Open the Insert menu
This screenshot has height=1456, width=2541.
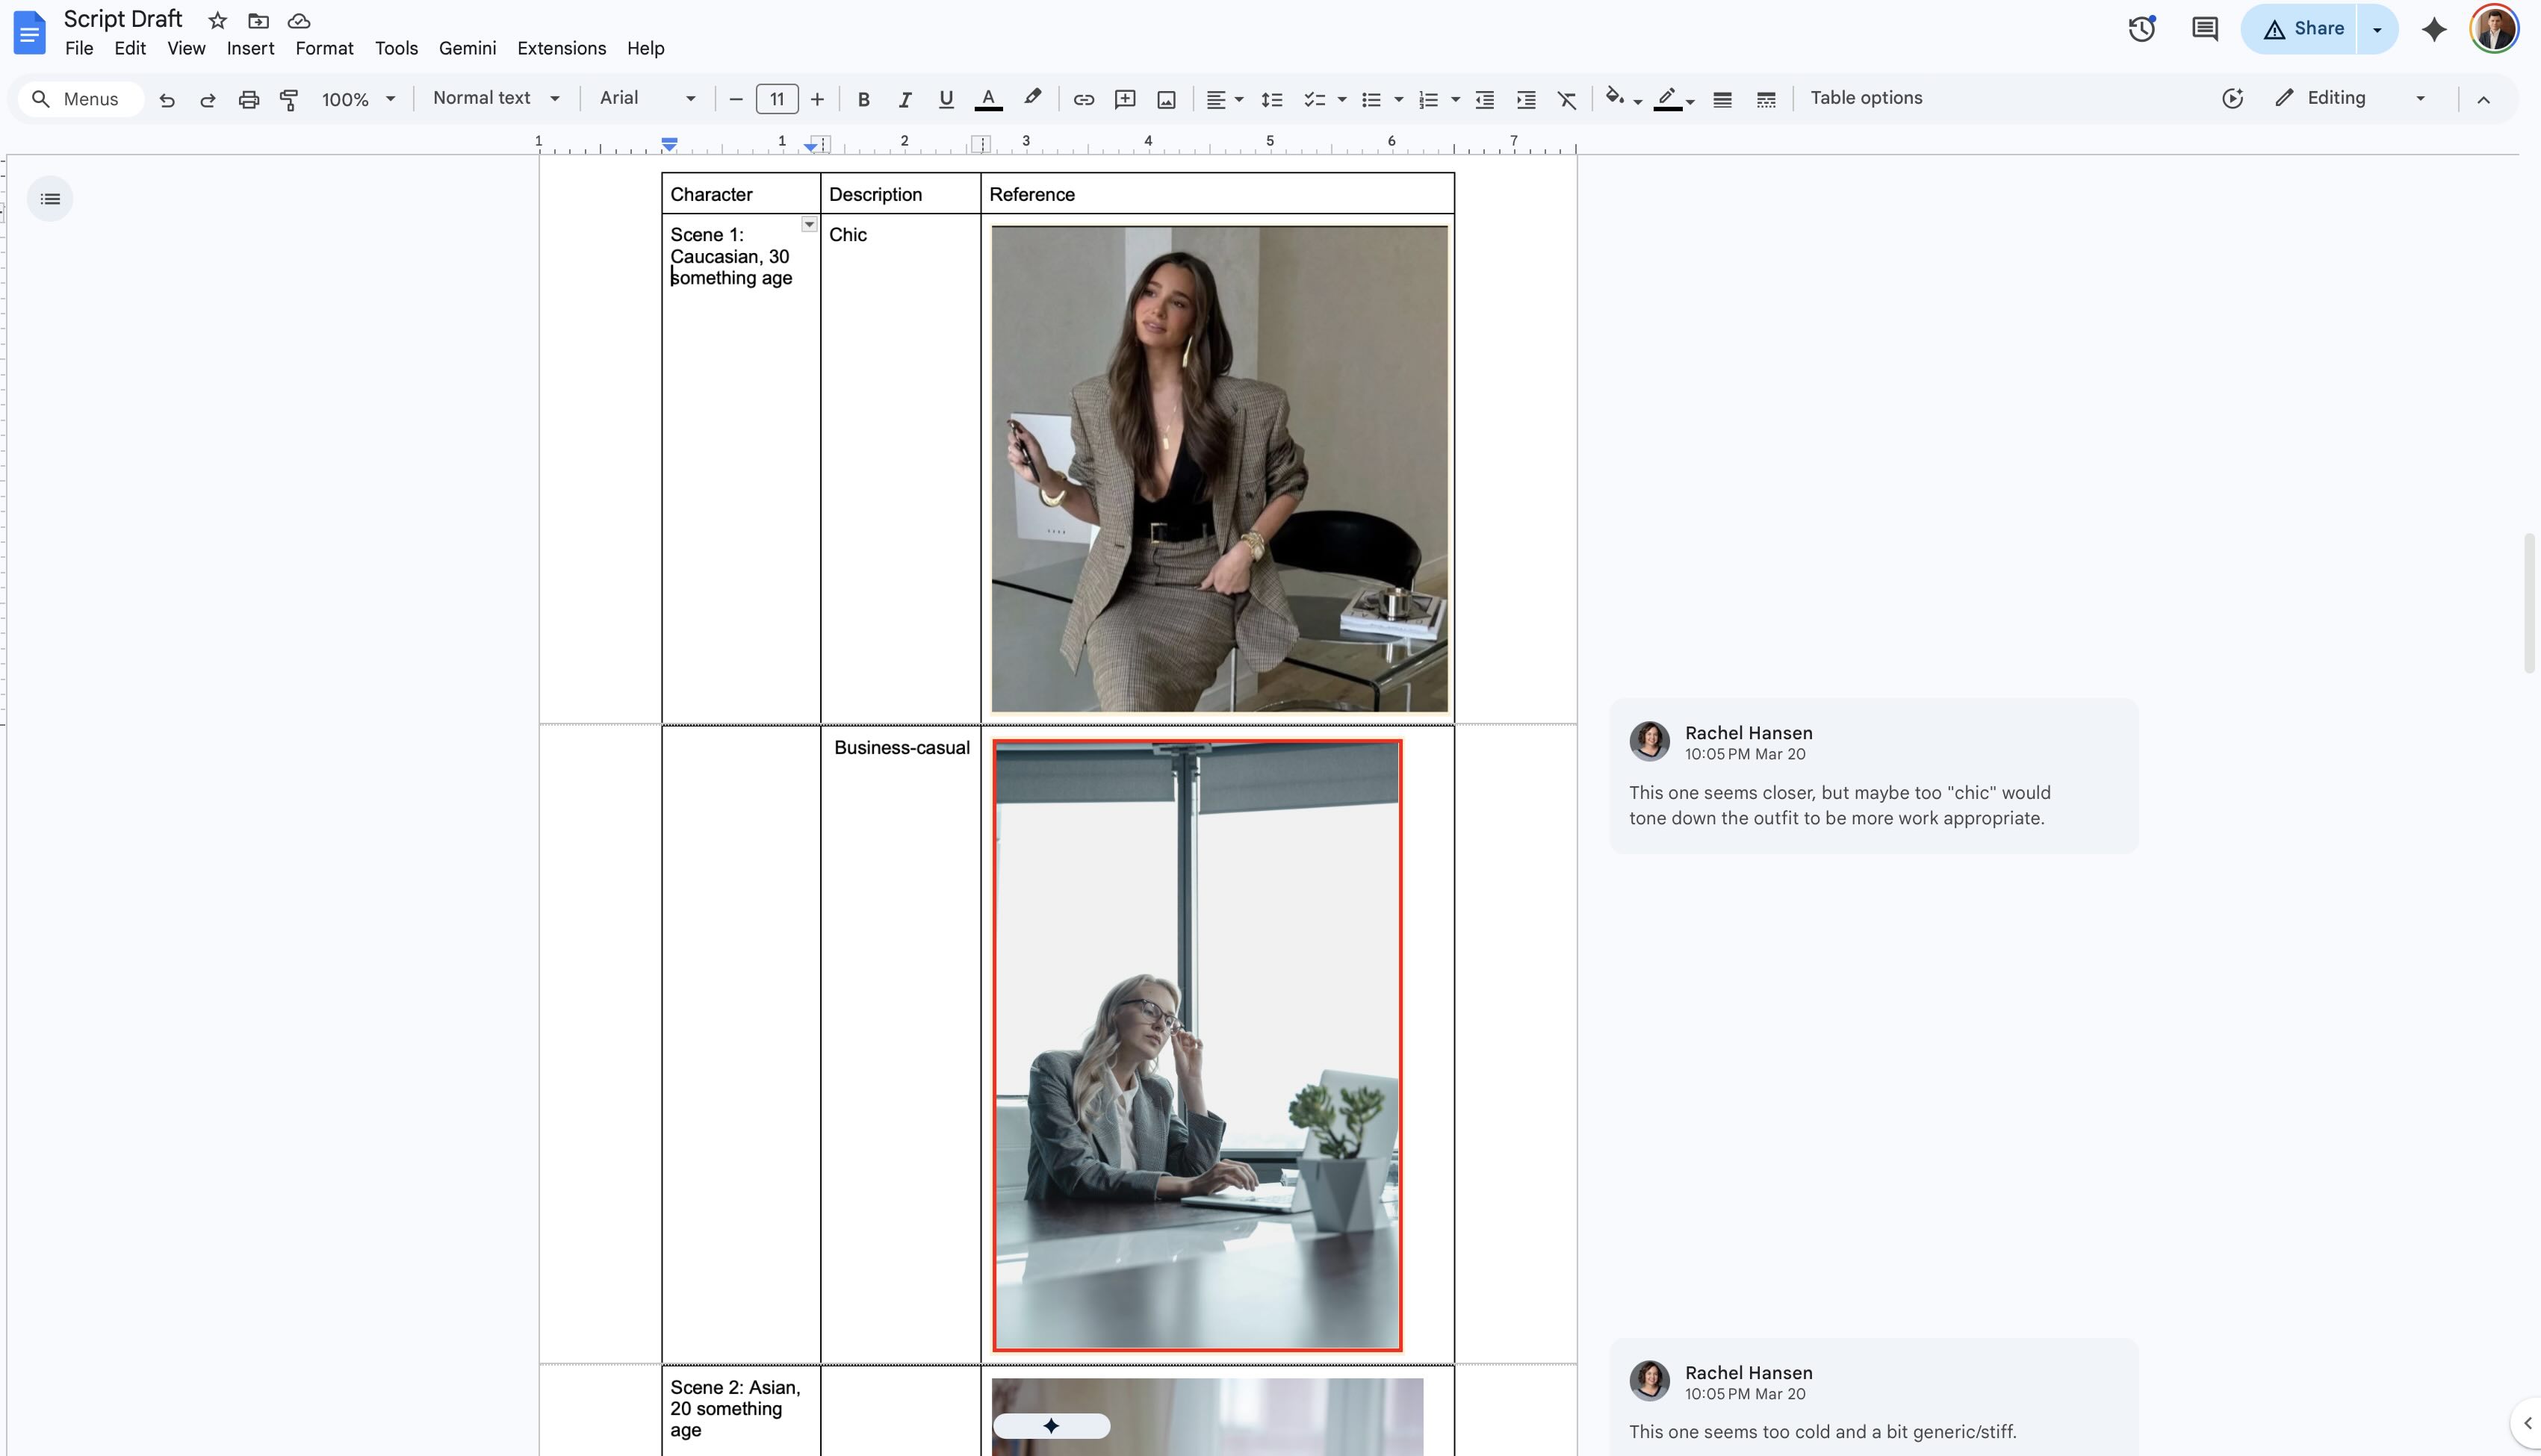(x=250, y=48)
